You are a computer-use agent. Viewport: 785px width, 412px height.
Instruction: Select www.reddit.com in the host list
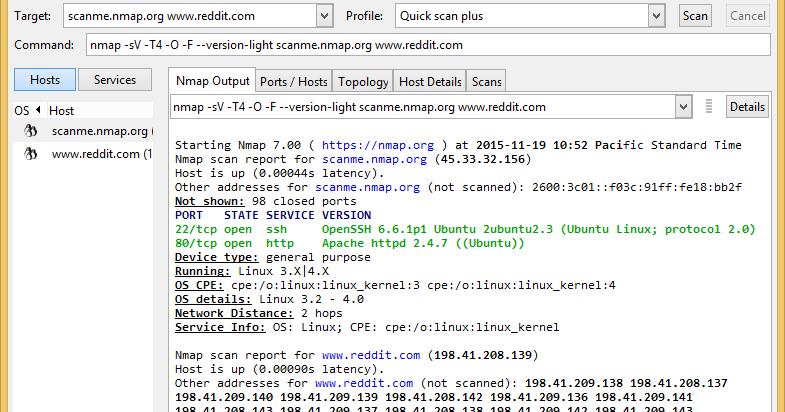click(x=83, y=154)
